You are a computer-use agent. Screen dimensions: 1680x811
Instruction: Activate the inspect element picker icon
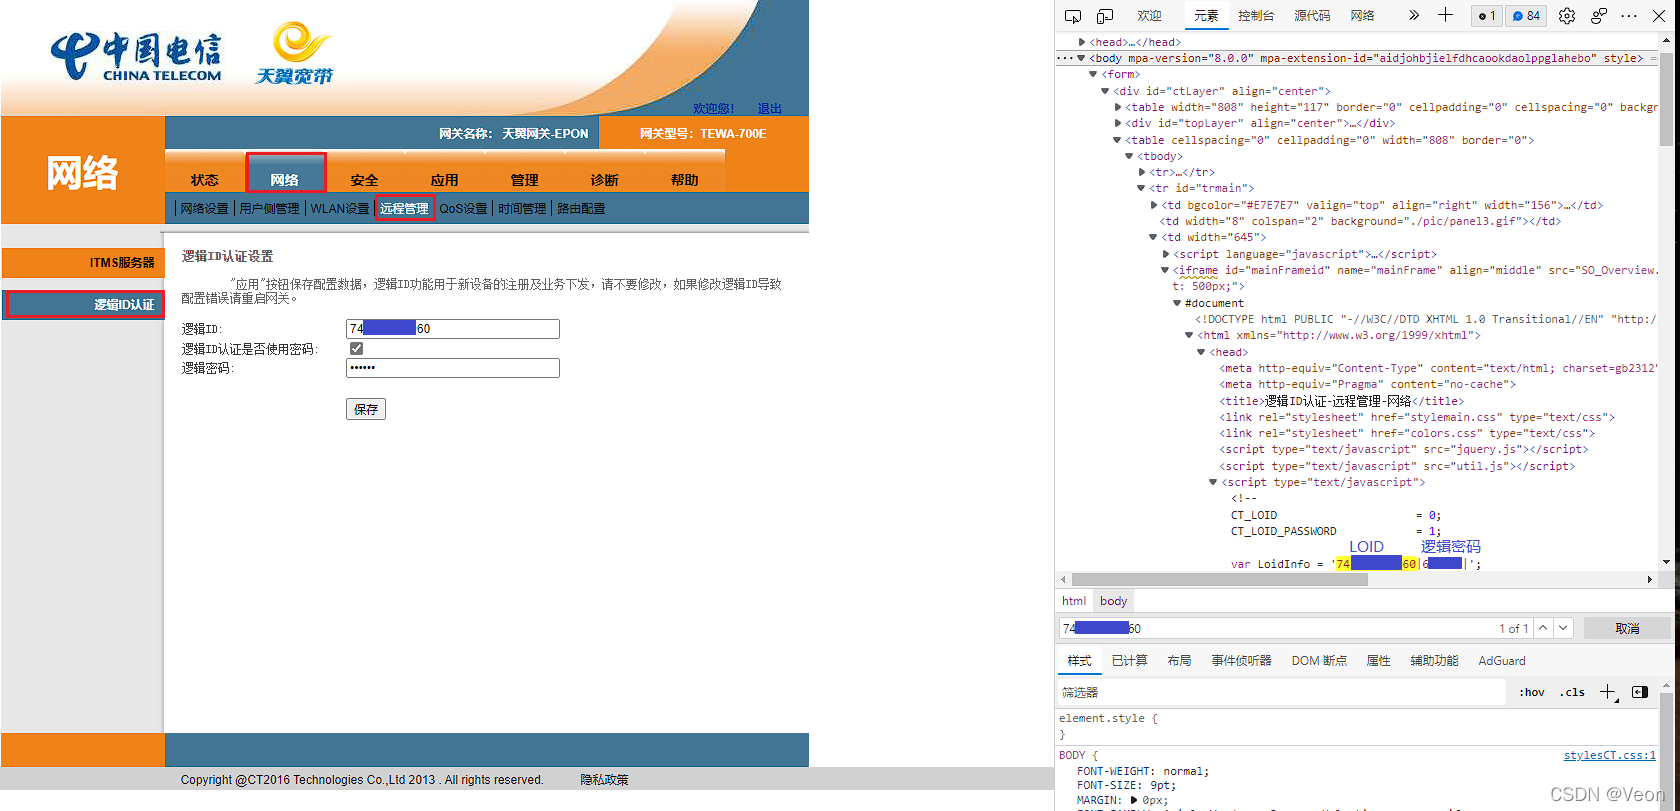(x=1073, y=16)
